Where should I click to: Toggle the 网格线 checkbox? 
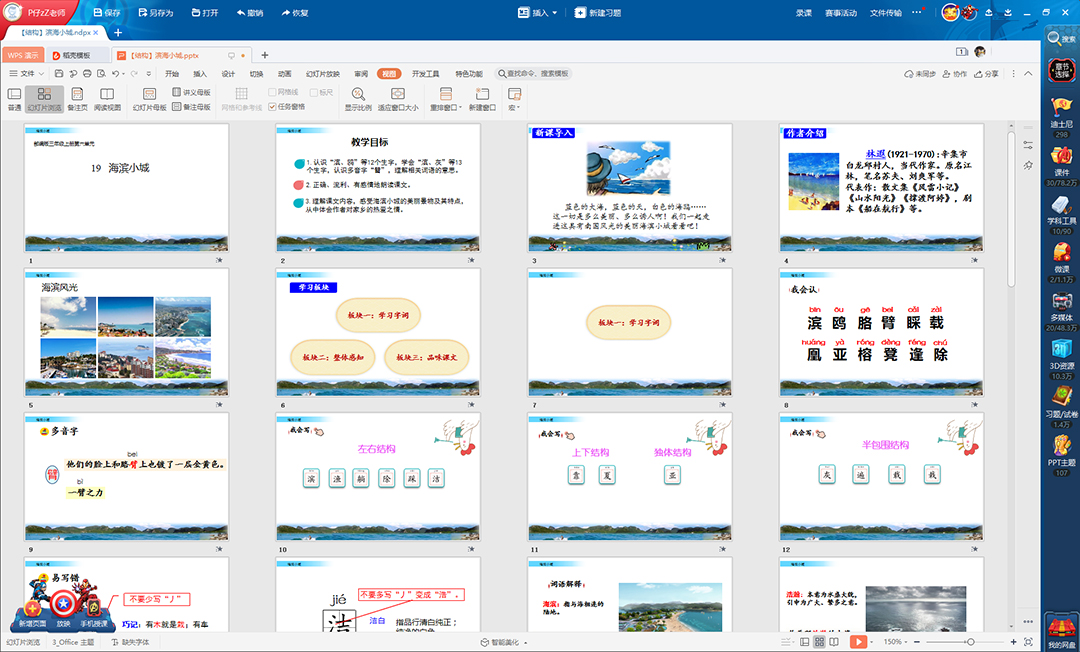[x=273, y=92]
